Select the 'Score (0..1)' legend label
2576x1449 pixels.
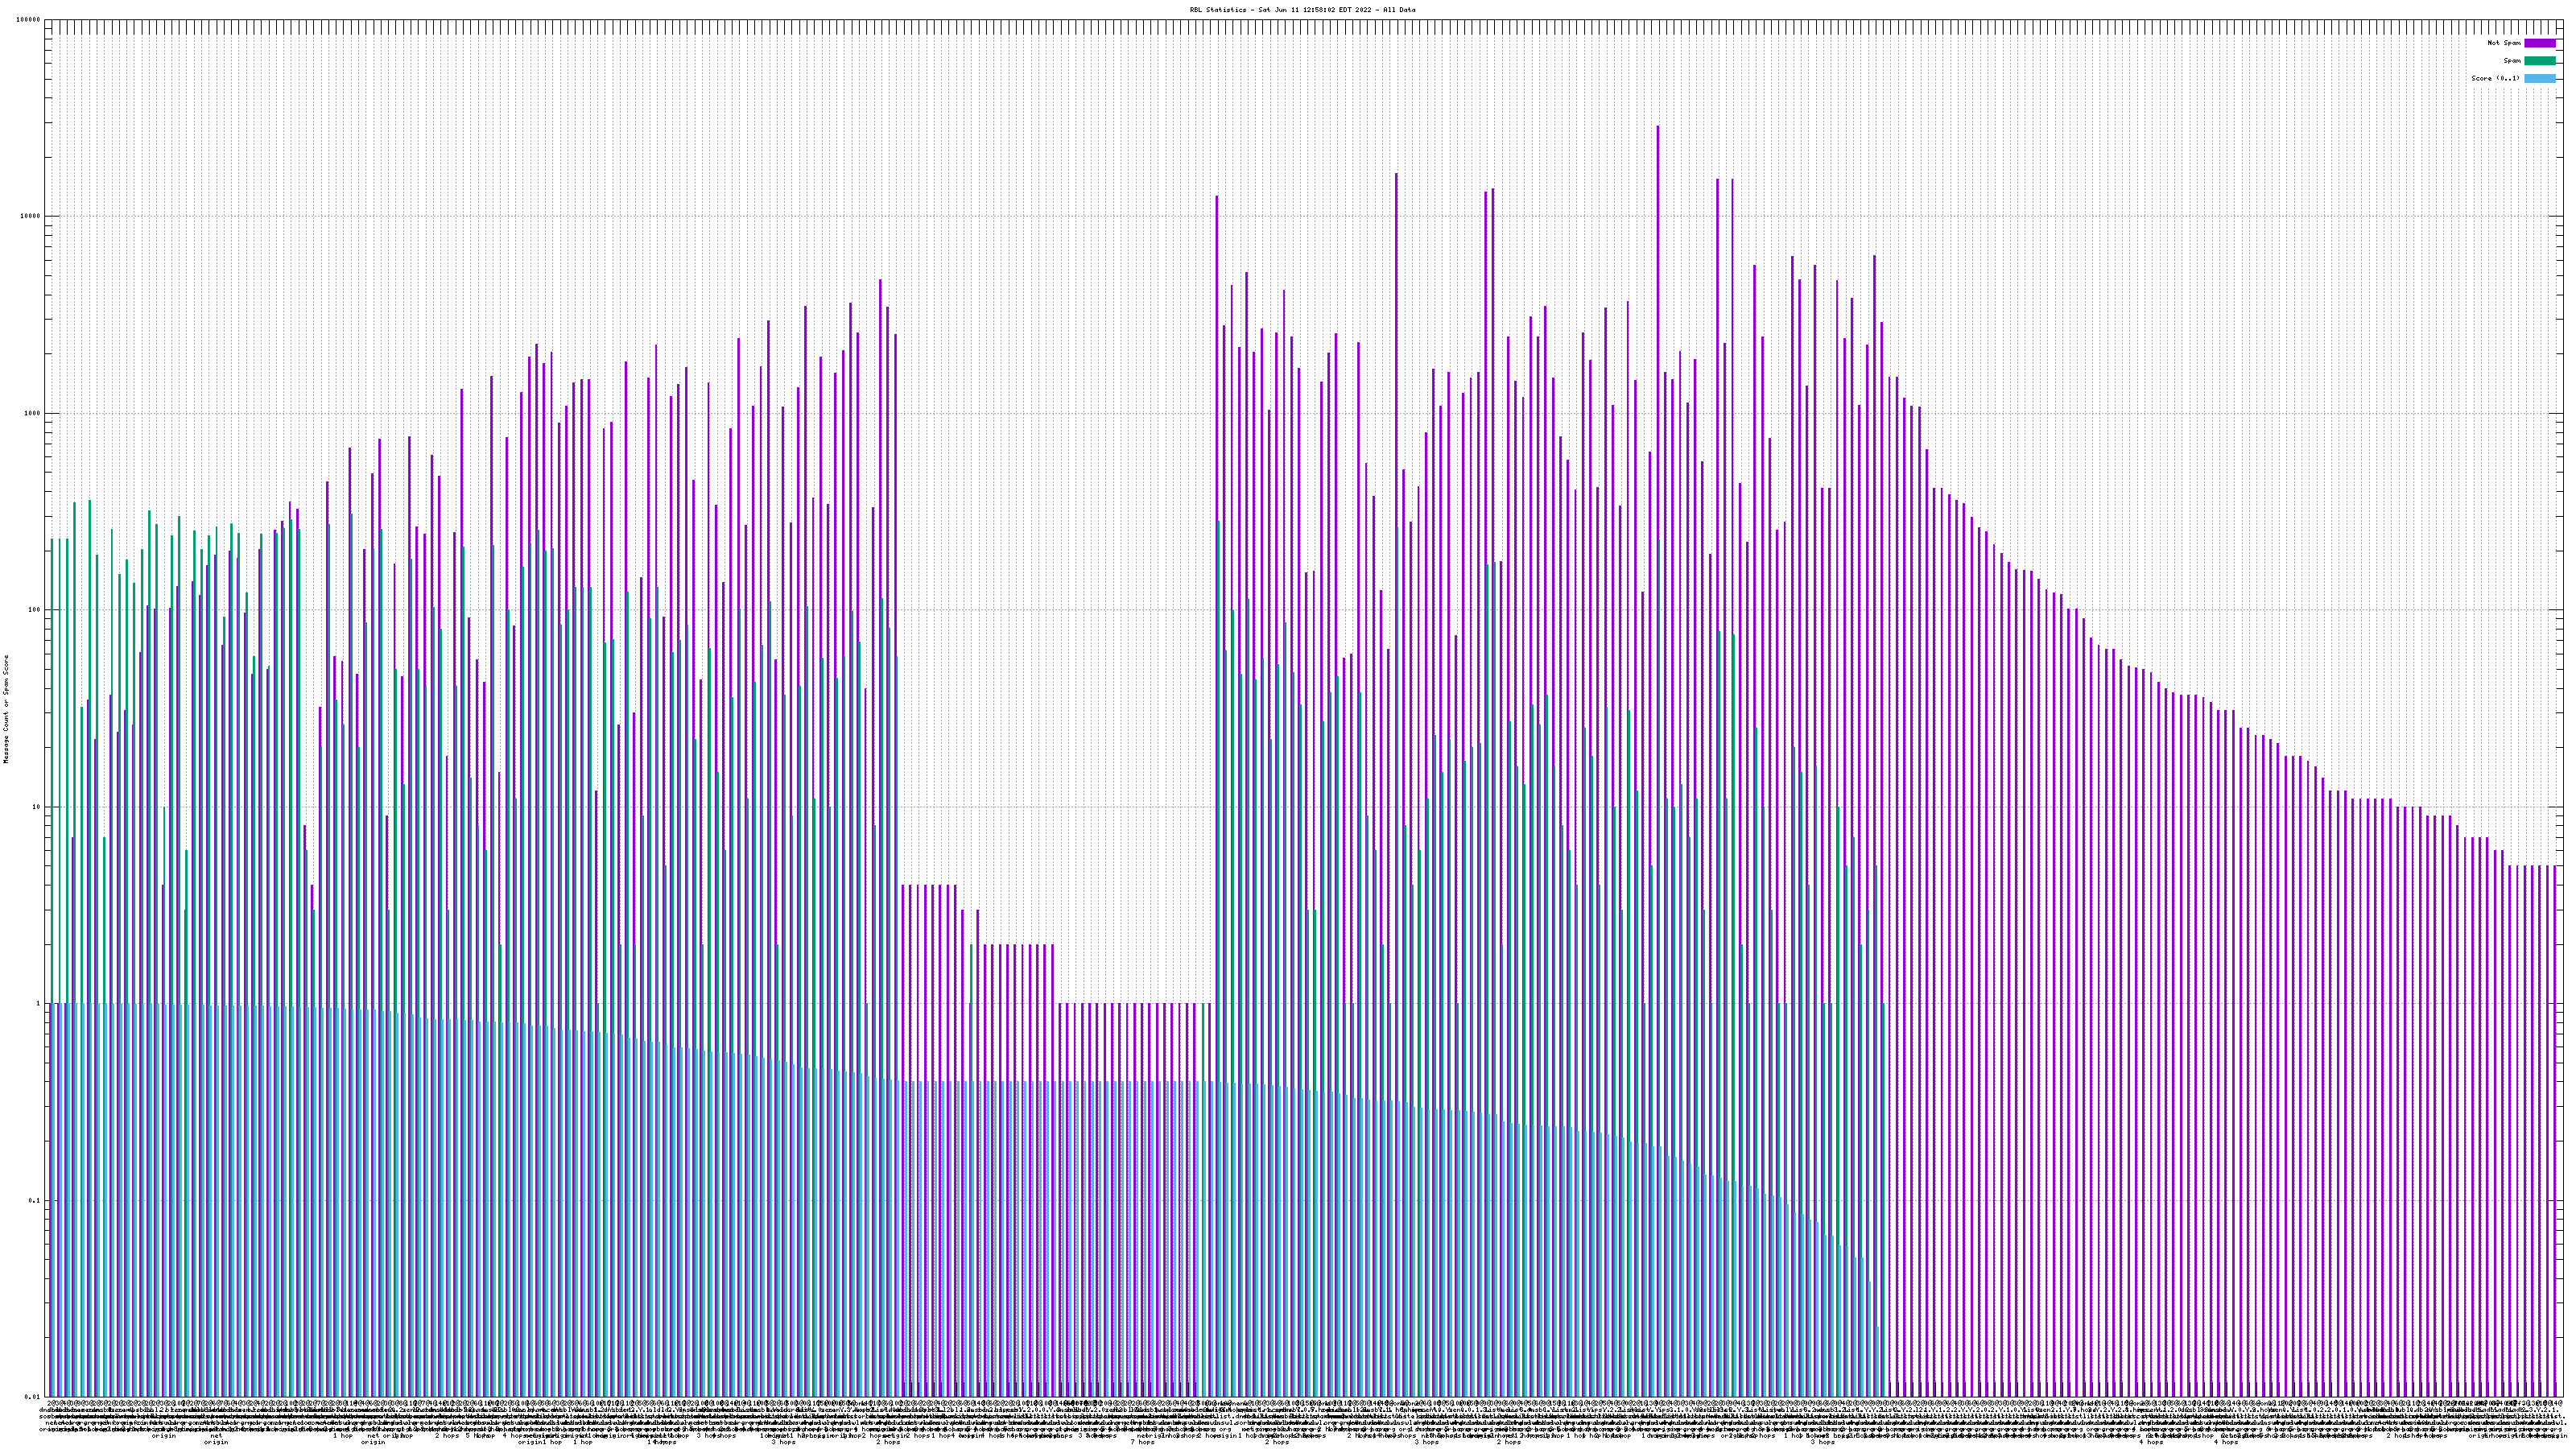2495,78
